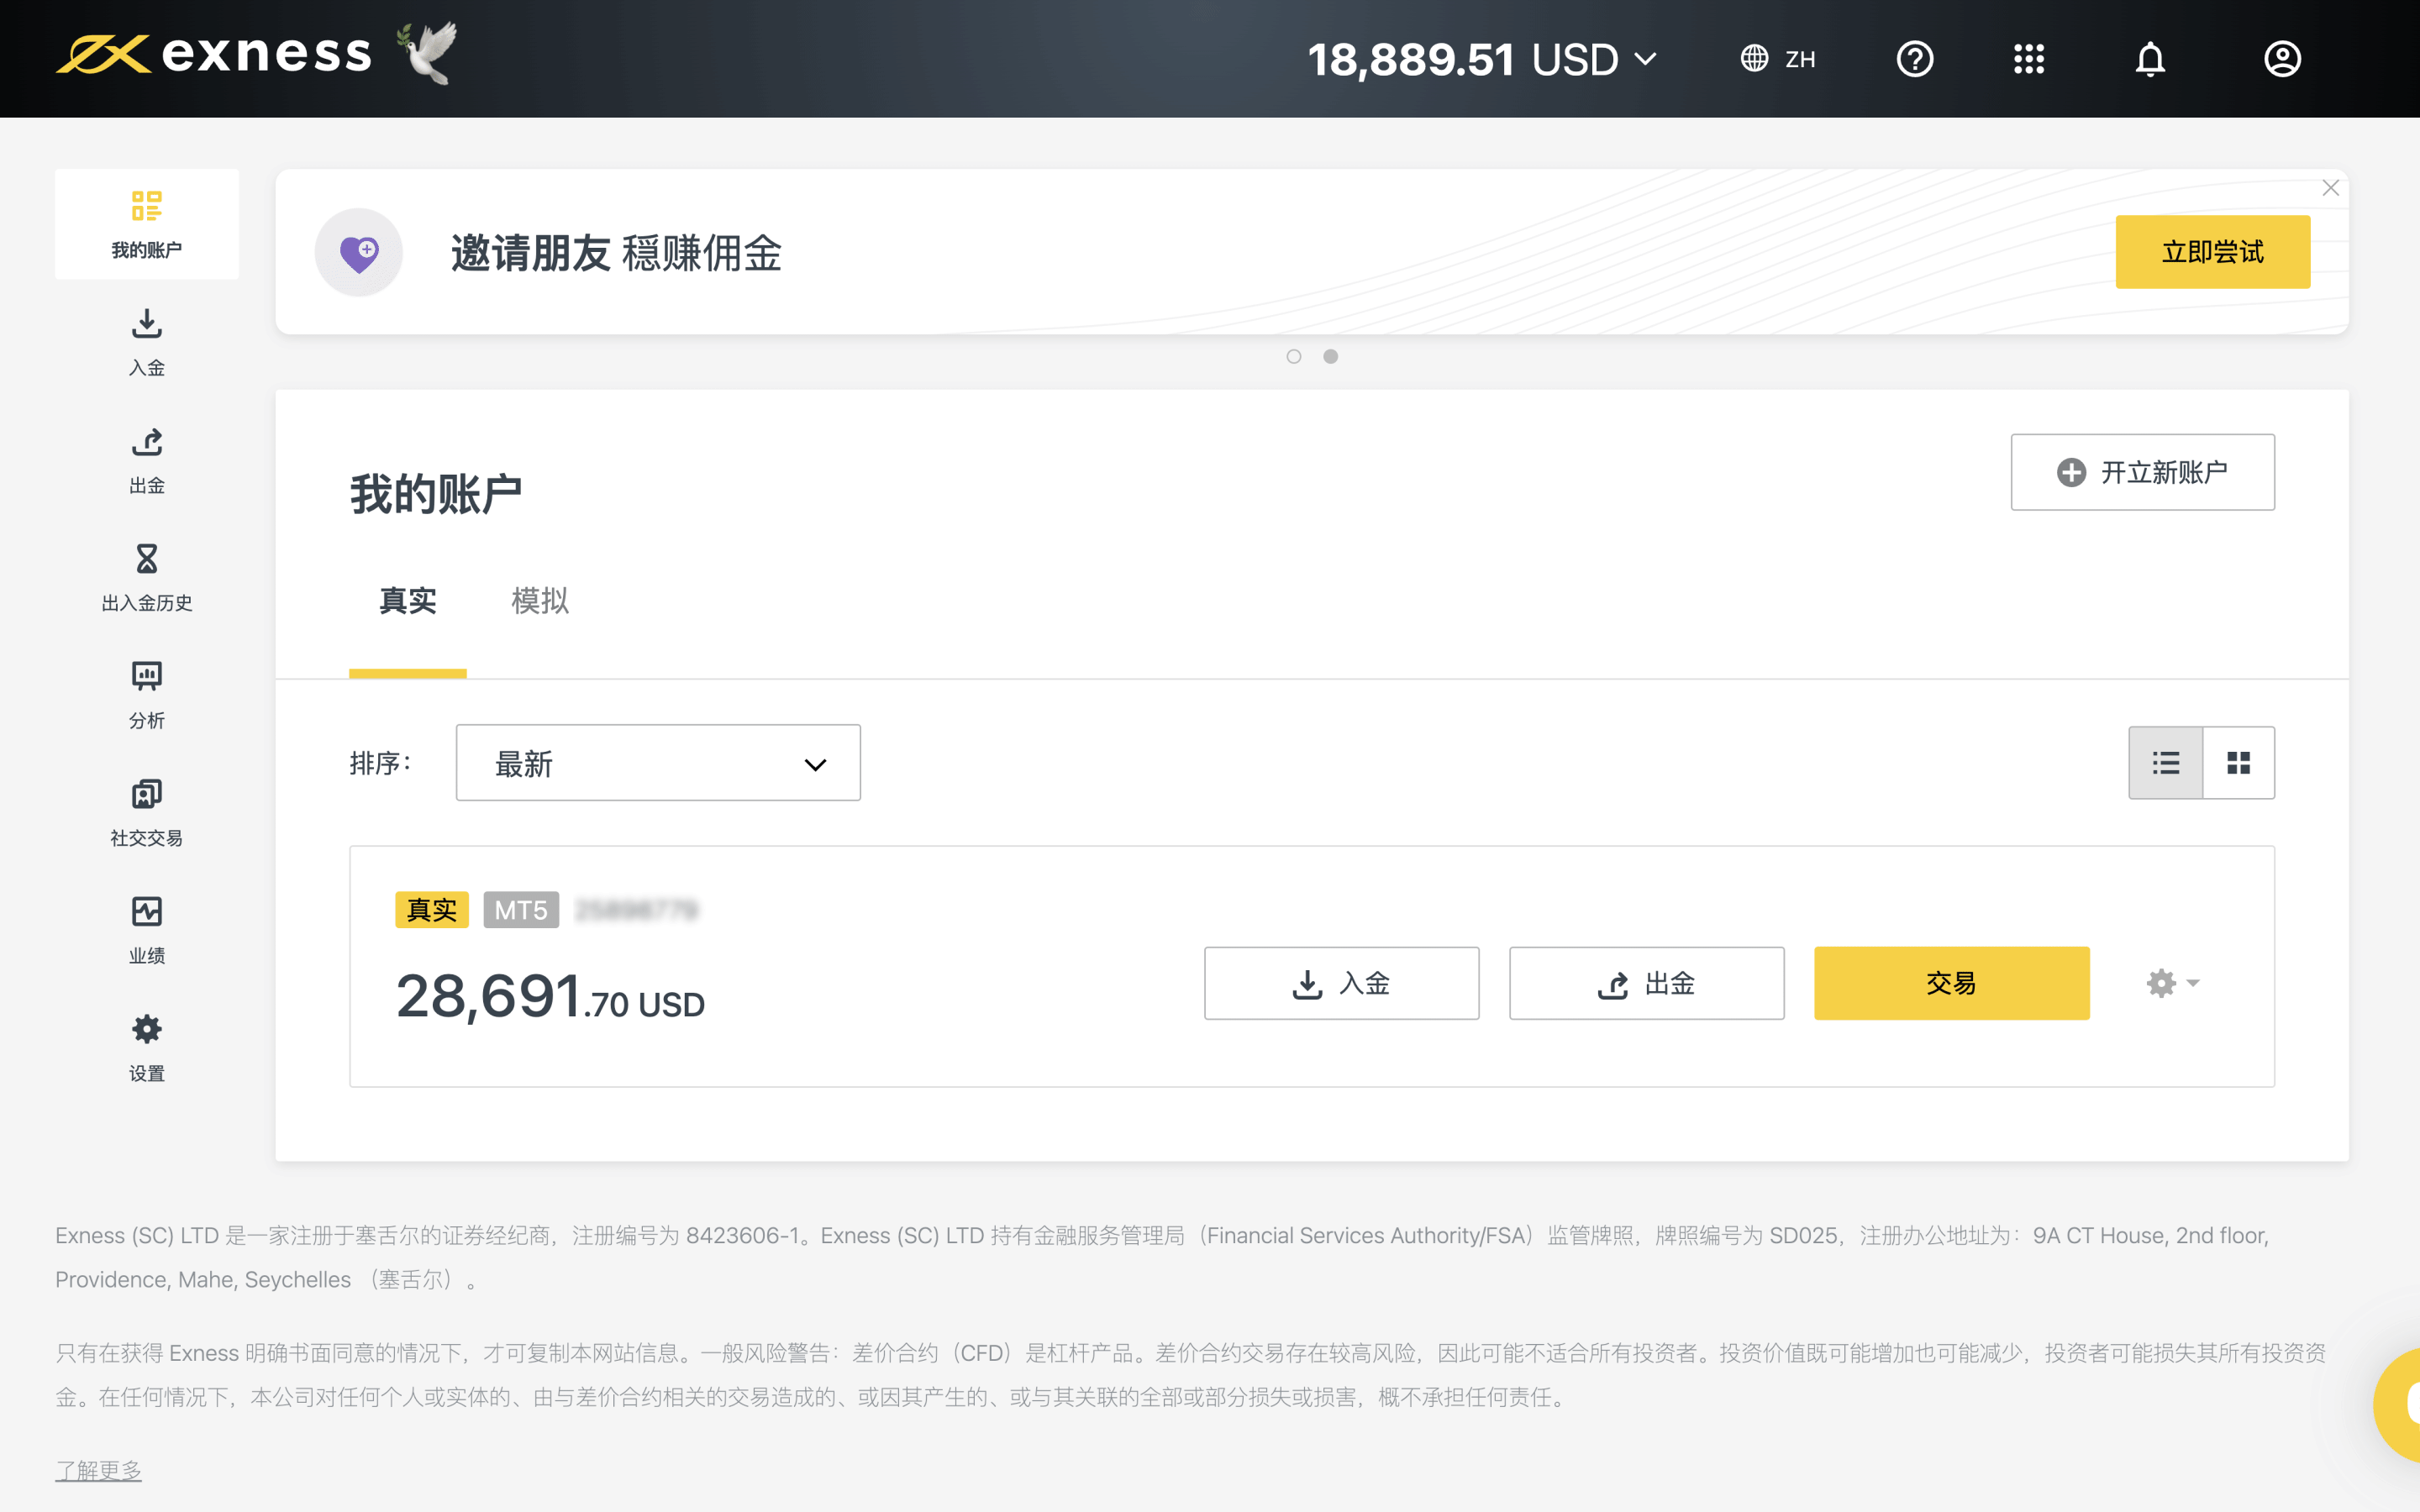
Task: Click the 了解更多 learn more link
Action: pyautogui.click(x=98, y=1470)
